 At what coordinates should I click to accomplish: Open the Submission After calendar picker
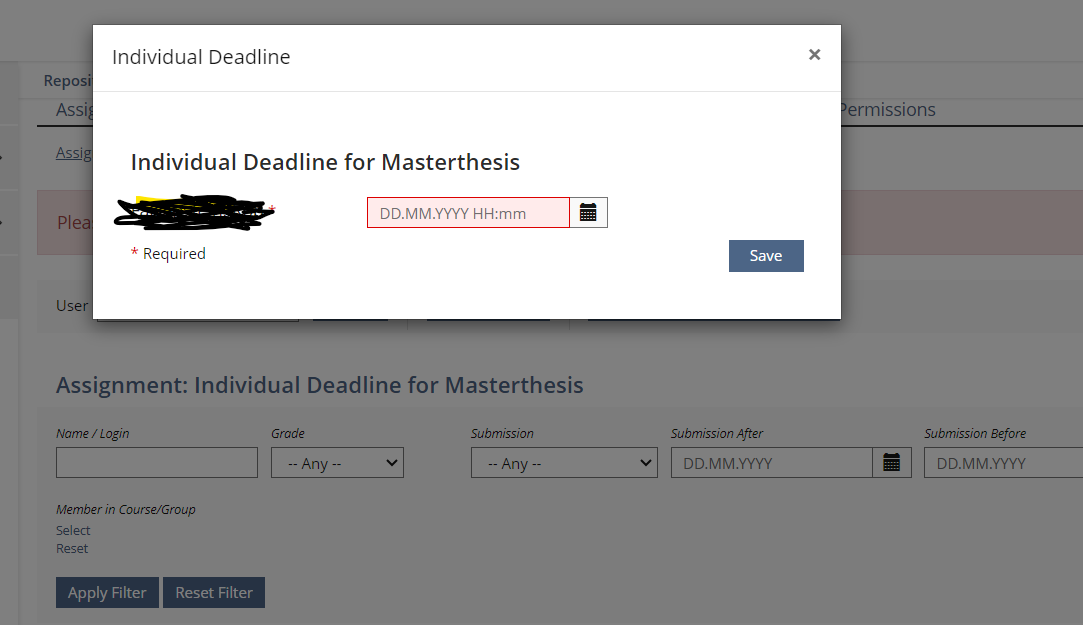point(892,463)
